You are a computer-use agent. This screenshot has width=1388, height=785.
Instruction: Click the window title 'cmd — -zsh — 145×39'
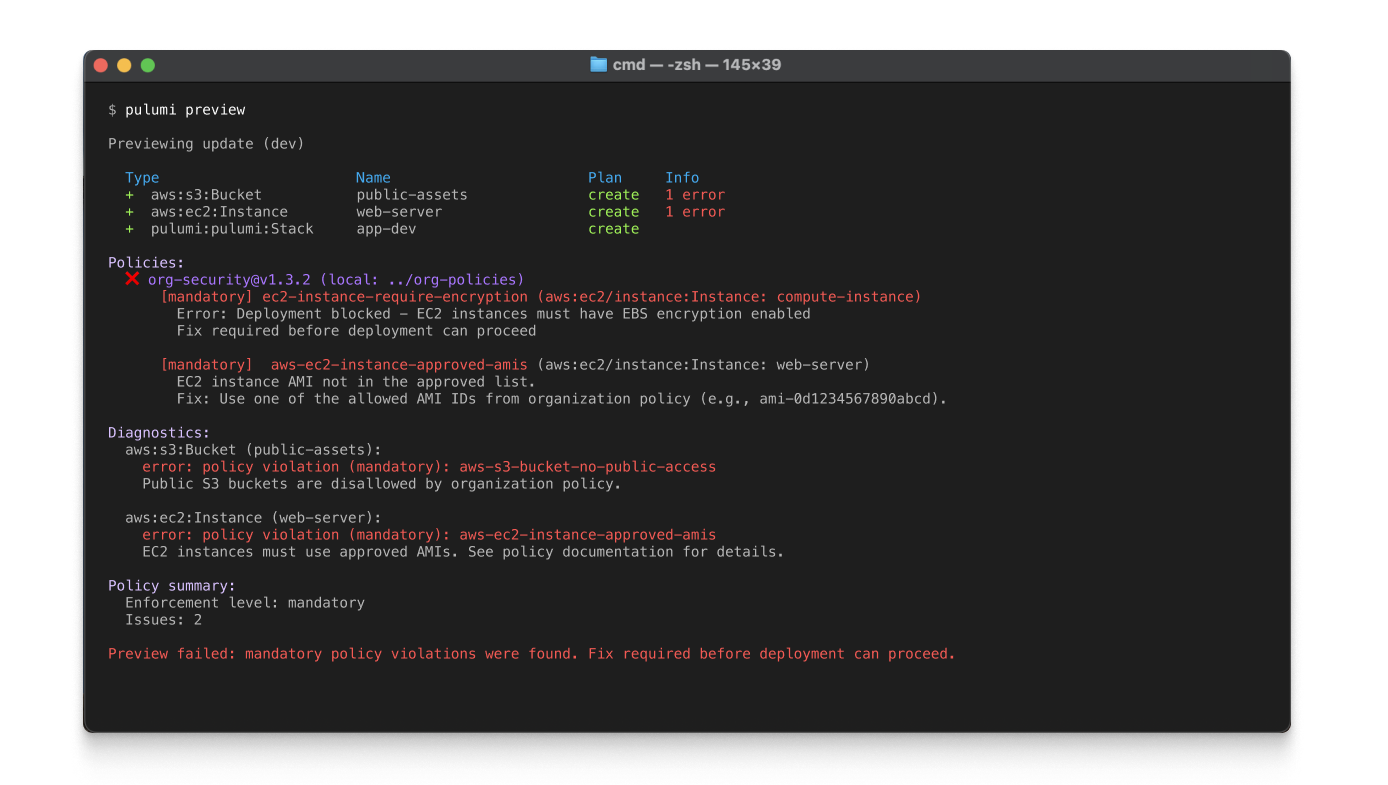click(696, 65)
